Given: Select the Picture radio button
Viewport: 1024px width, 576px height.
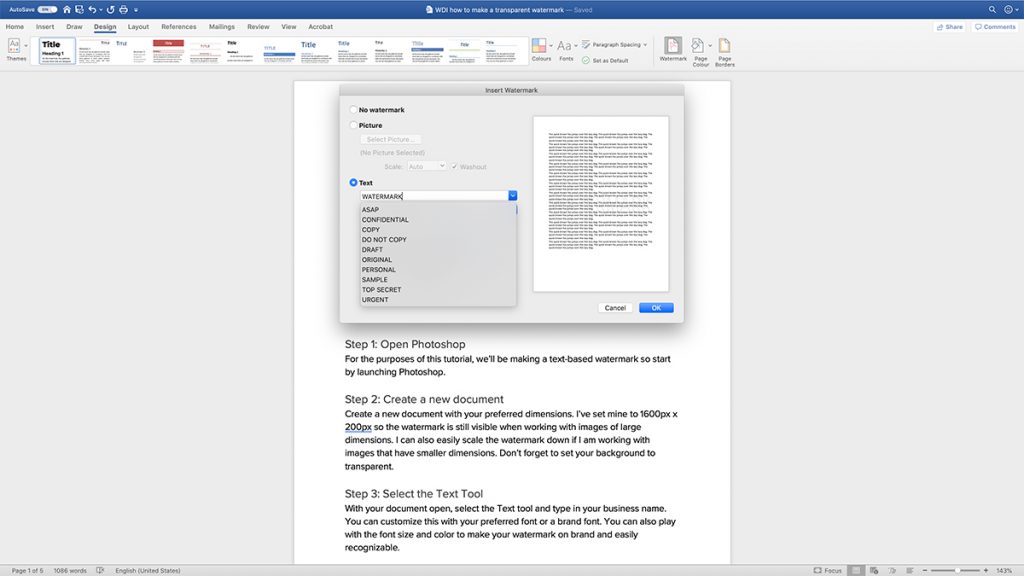Looking at the screenshot, I should [x=354, y=125].
